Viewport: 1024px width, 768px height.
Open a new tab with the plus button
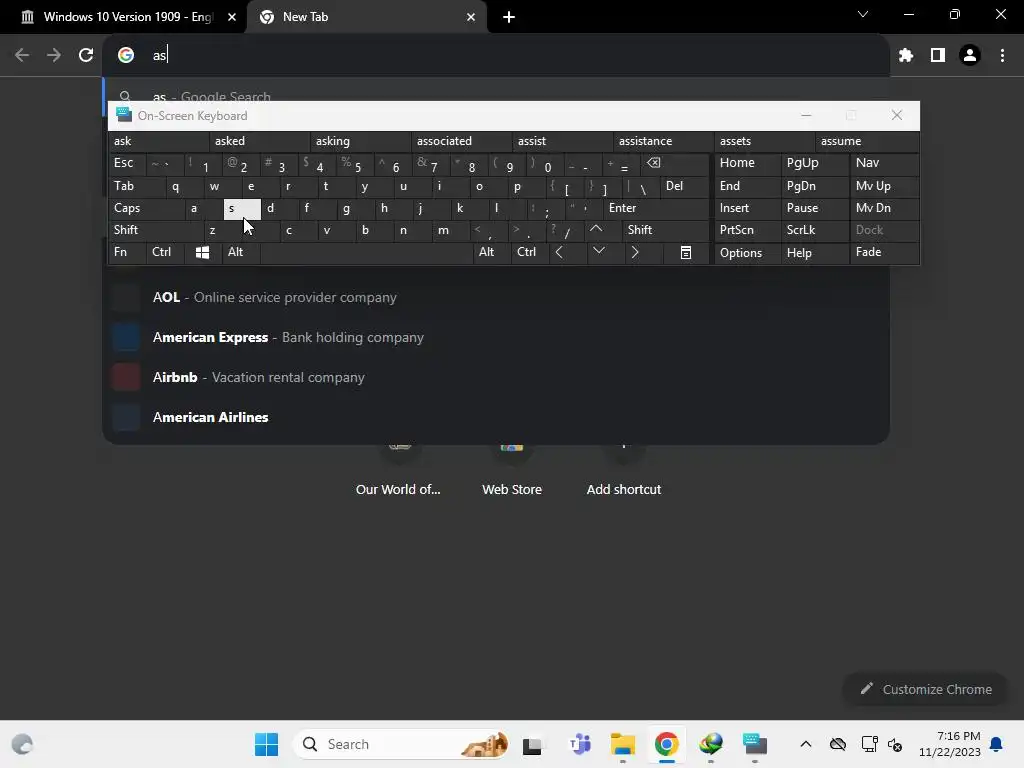pos(509,17)
